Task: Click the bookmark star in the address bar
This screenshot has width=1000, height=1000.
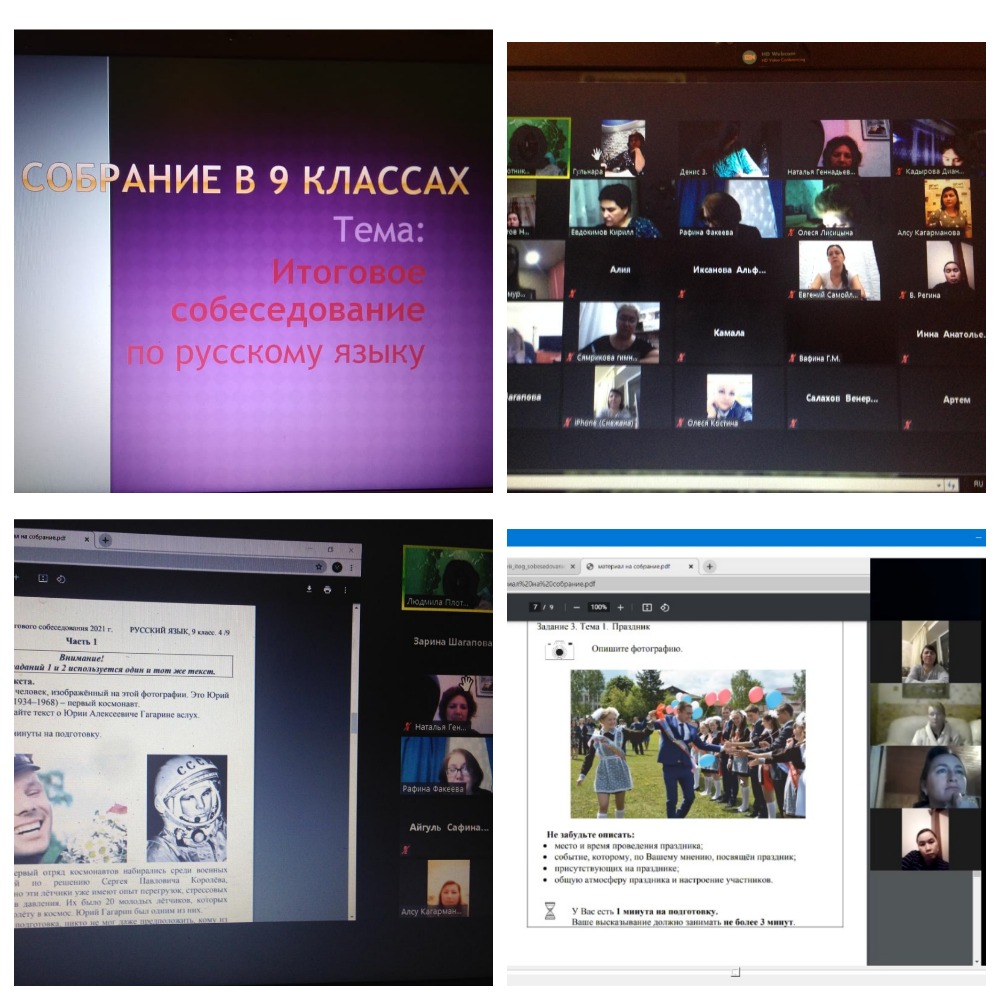Action: point(320,567)
